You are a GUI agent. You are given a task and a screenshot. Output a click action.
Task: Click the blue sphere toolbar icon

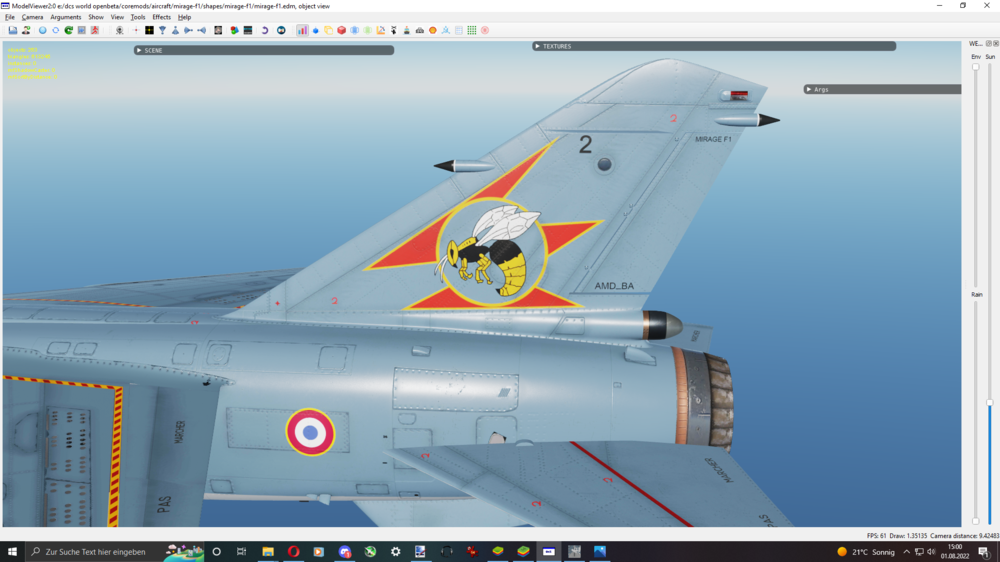pyautogui.click(x=43, y=30)
